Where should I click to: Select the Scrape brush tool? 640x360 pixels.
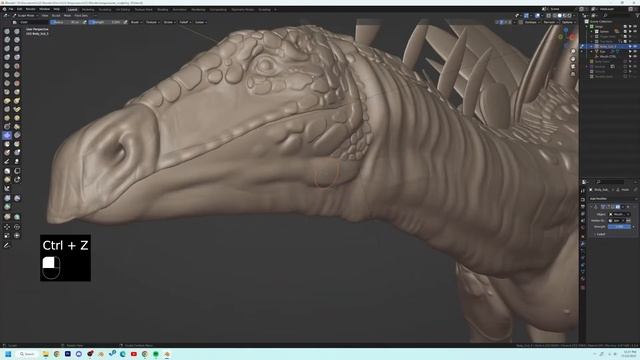[x=7, y=83]
